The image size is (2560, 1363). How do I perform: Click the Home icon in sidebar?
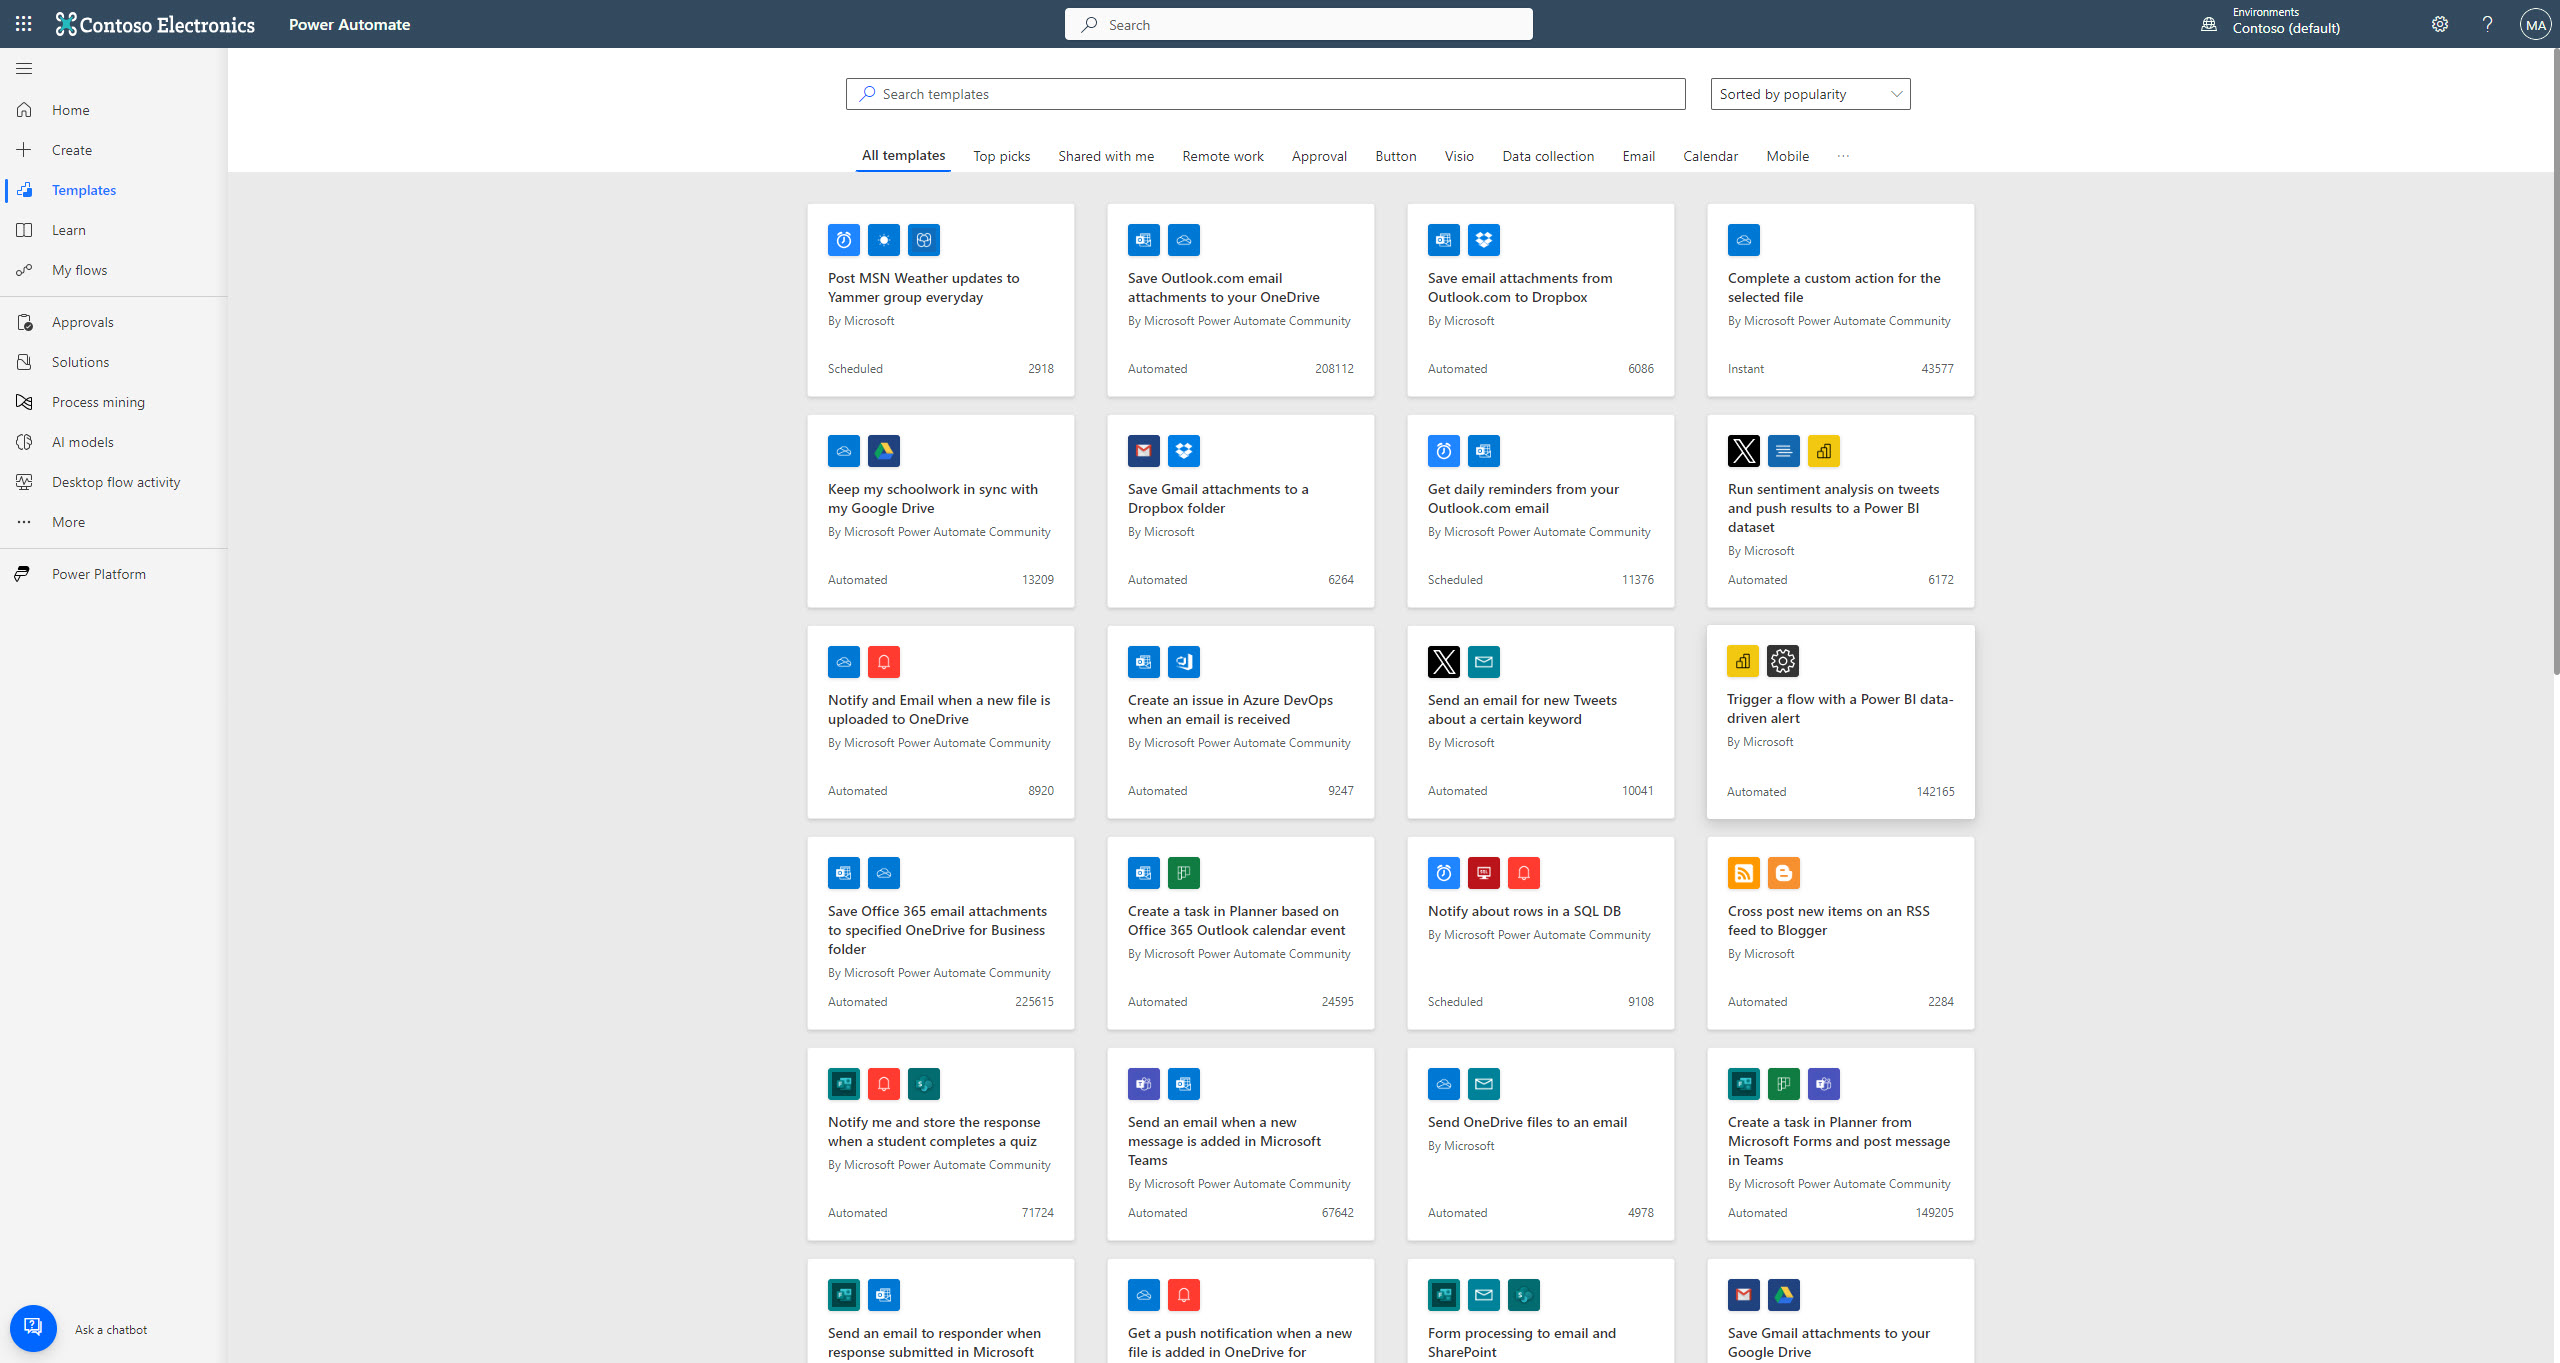point(24,110)
